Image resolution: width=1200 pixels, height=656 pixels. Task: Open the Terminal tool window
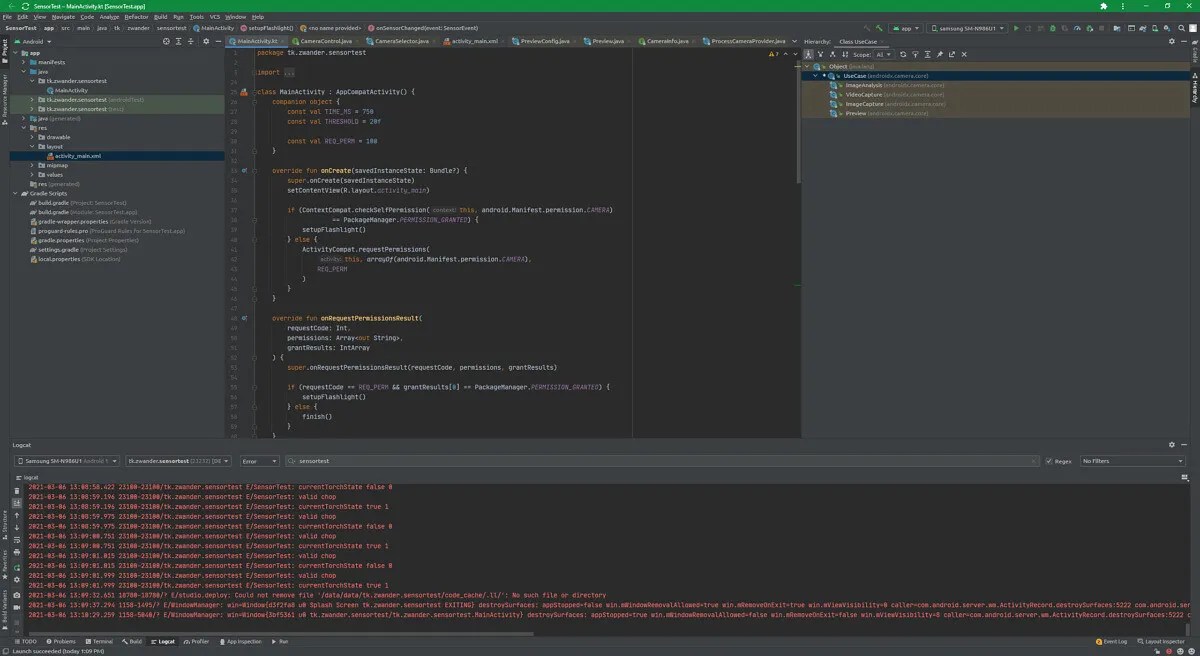[x=99, y=641]
